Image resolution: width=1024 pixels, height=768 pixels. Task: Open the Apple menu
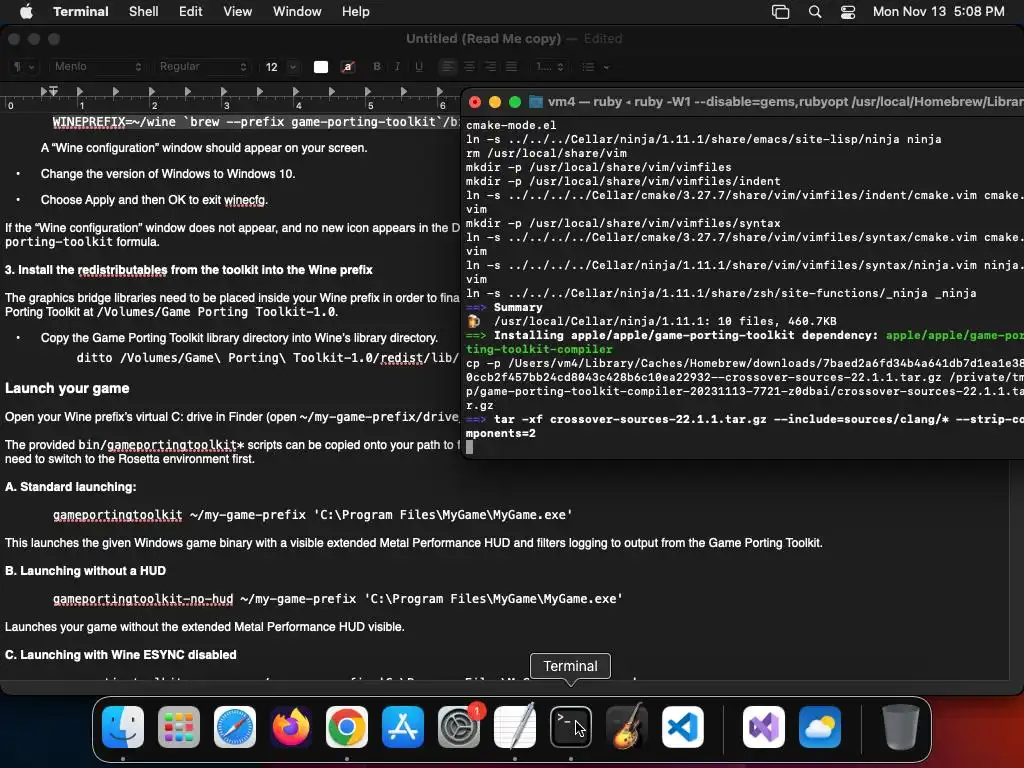(x=26, y=11)
